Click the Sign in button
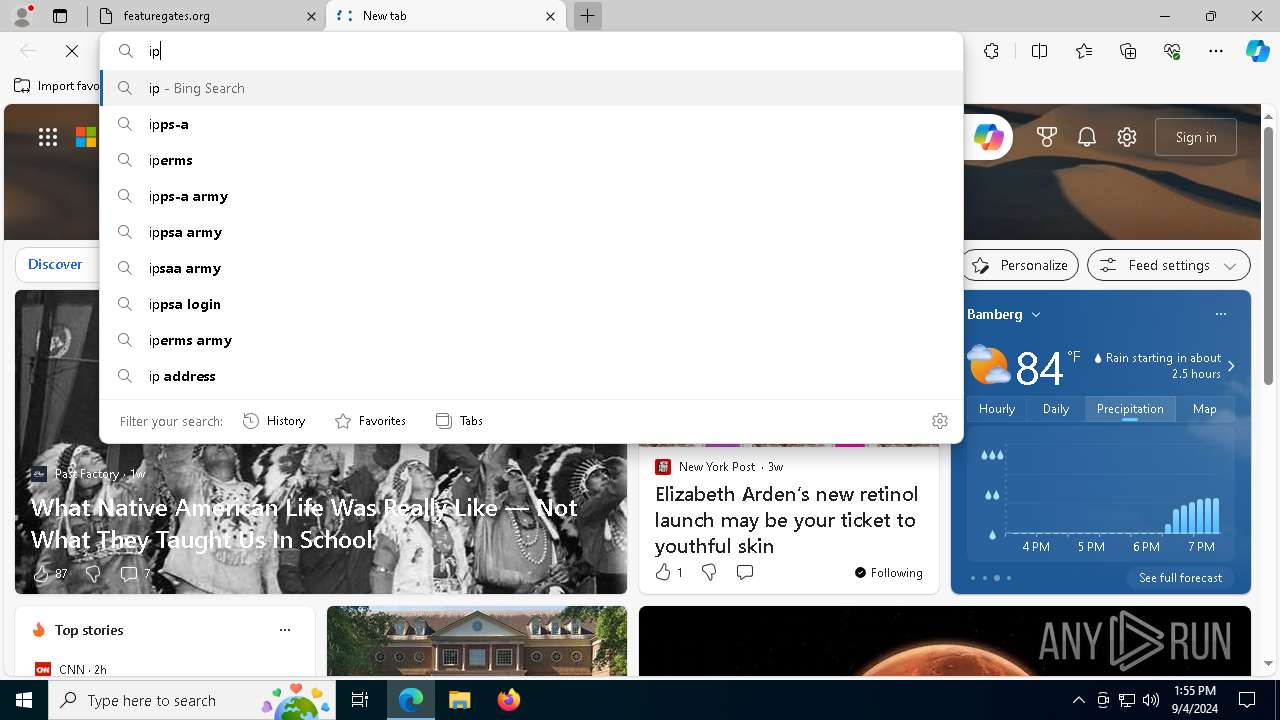Screen dimensions: 1280x720 tap(1196, 137)
